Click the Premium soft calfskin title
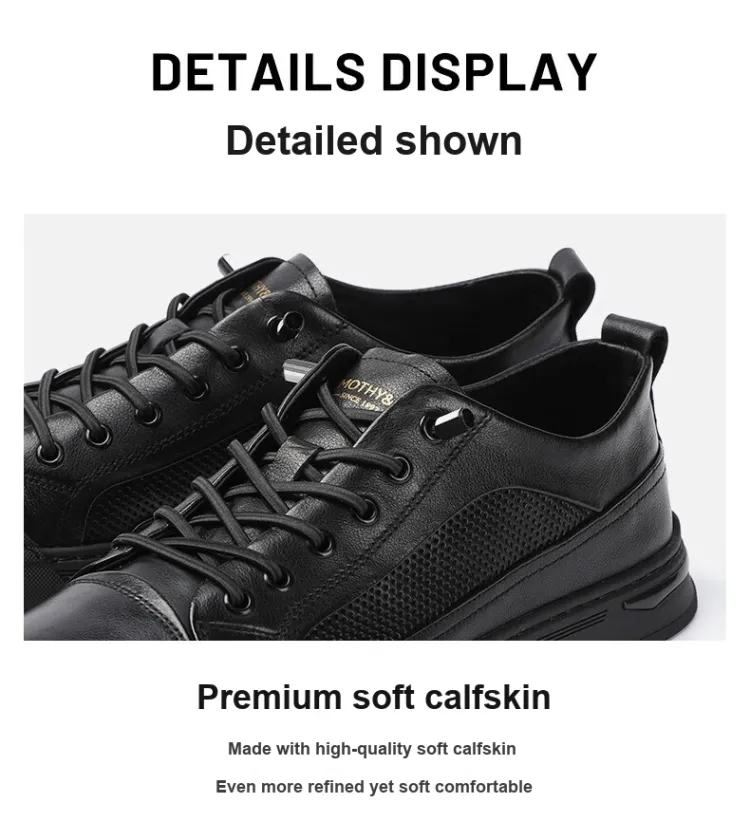750x840 pixels. coord(374,697)
